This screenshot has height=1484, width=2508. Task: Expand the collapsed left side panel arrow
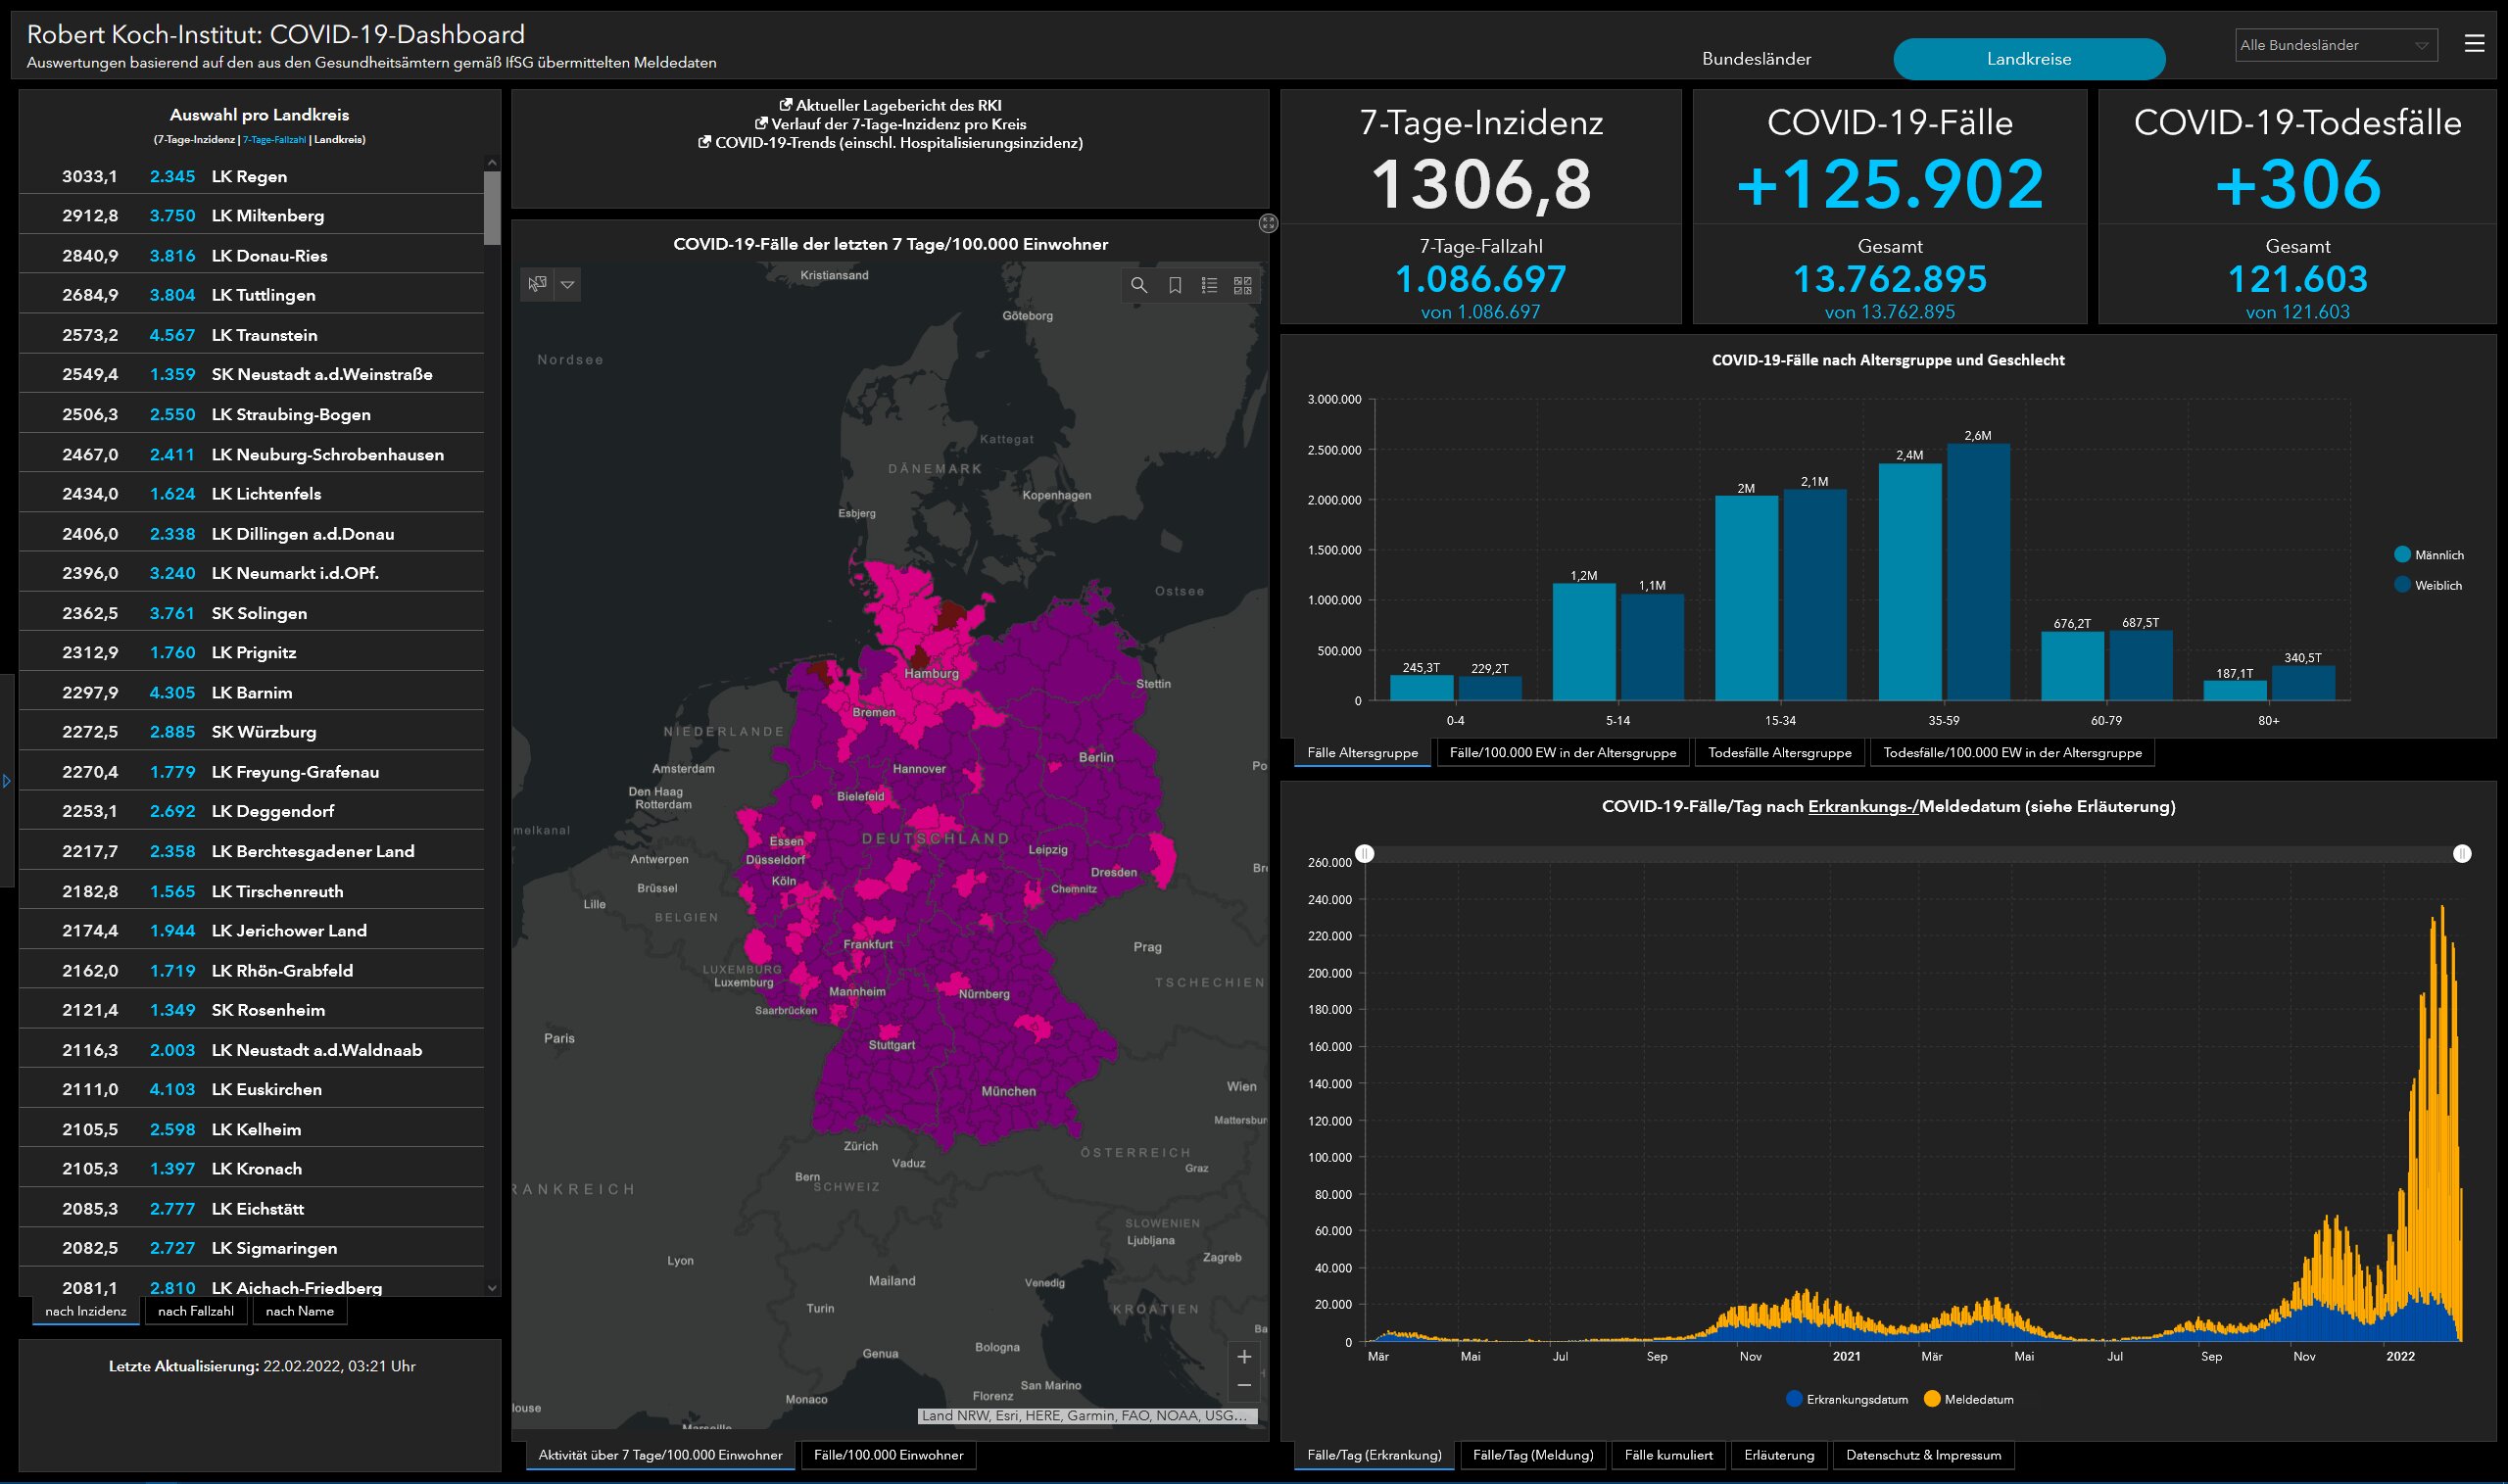(x=7, y=781)
